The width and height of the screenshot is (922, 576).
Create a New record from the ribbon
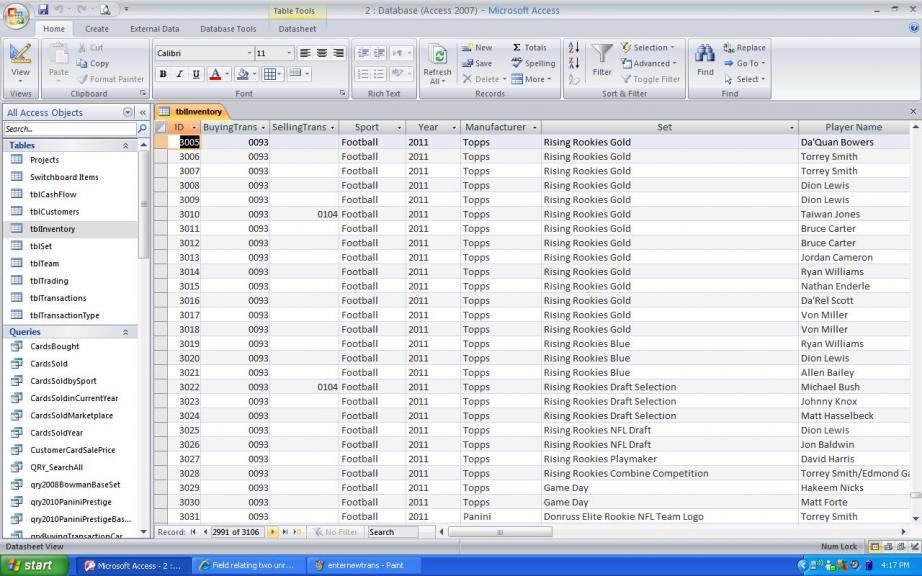click(477, 48)
